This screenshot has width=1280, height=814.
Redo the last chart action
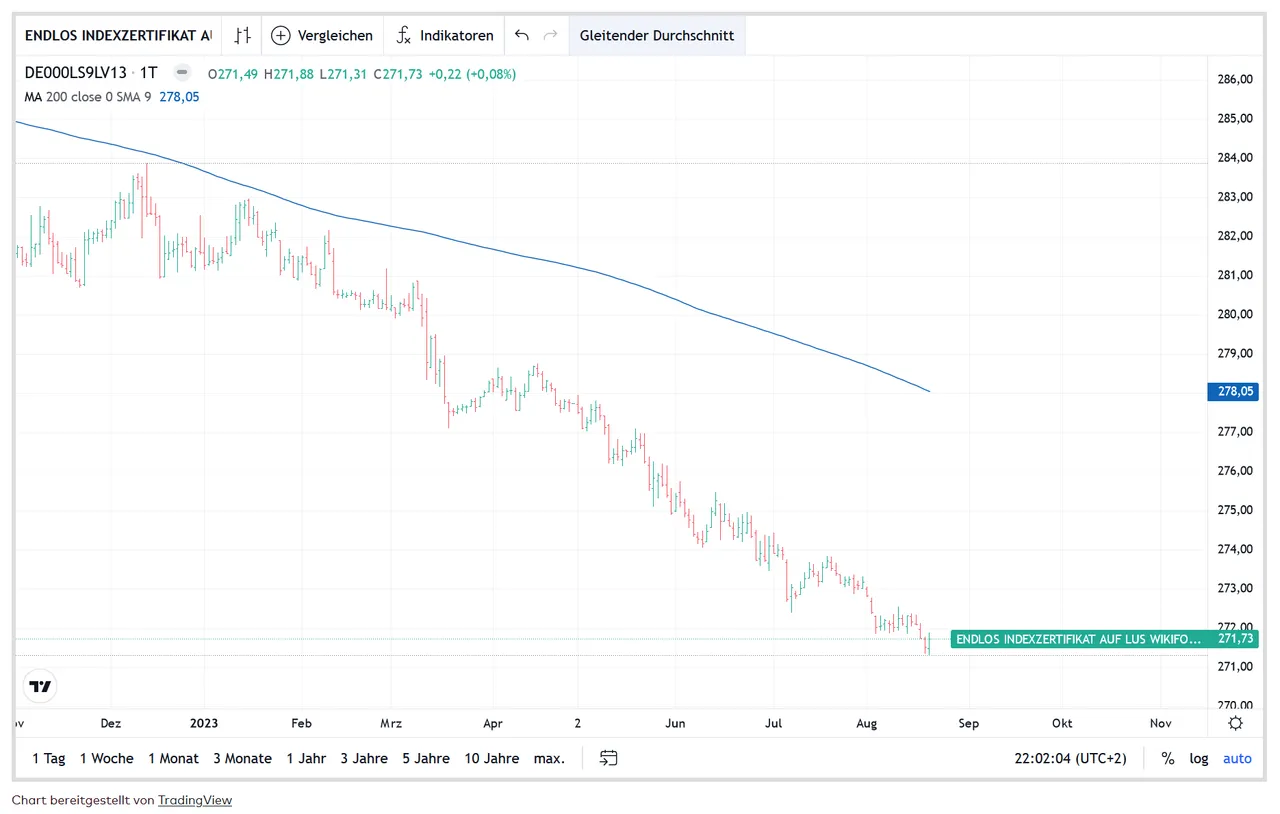point(550,35)
